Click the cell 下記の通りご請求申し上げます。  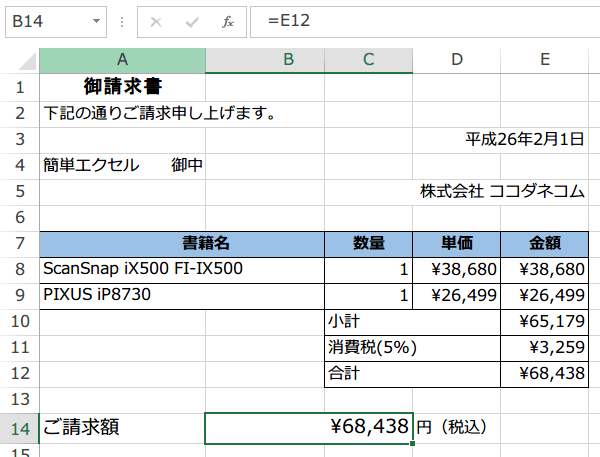122,114
